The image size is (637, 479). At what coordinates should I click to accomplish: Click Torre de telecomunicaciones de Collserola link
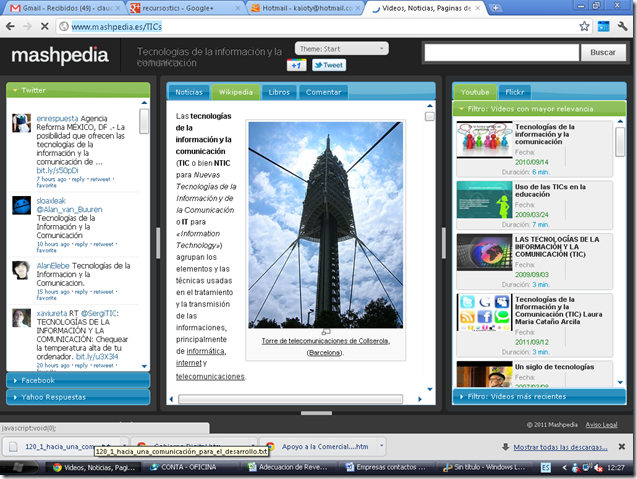click(x=325, y=341)
